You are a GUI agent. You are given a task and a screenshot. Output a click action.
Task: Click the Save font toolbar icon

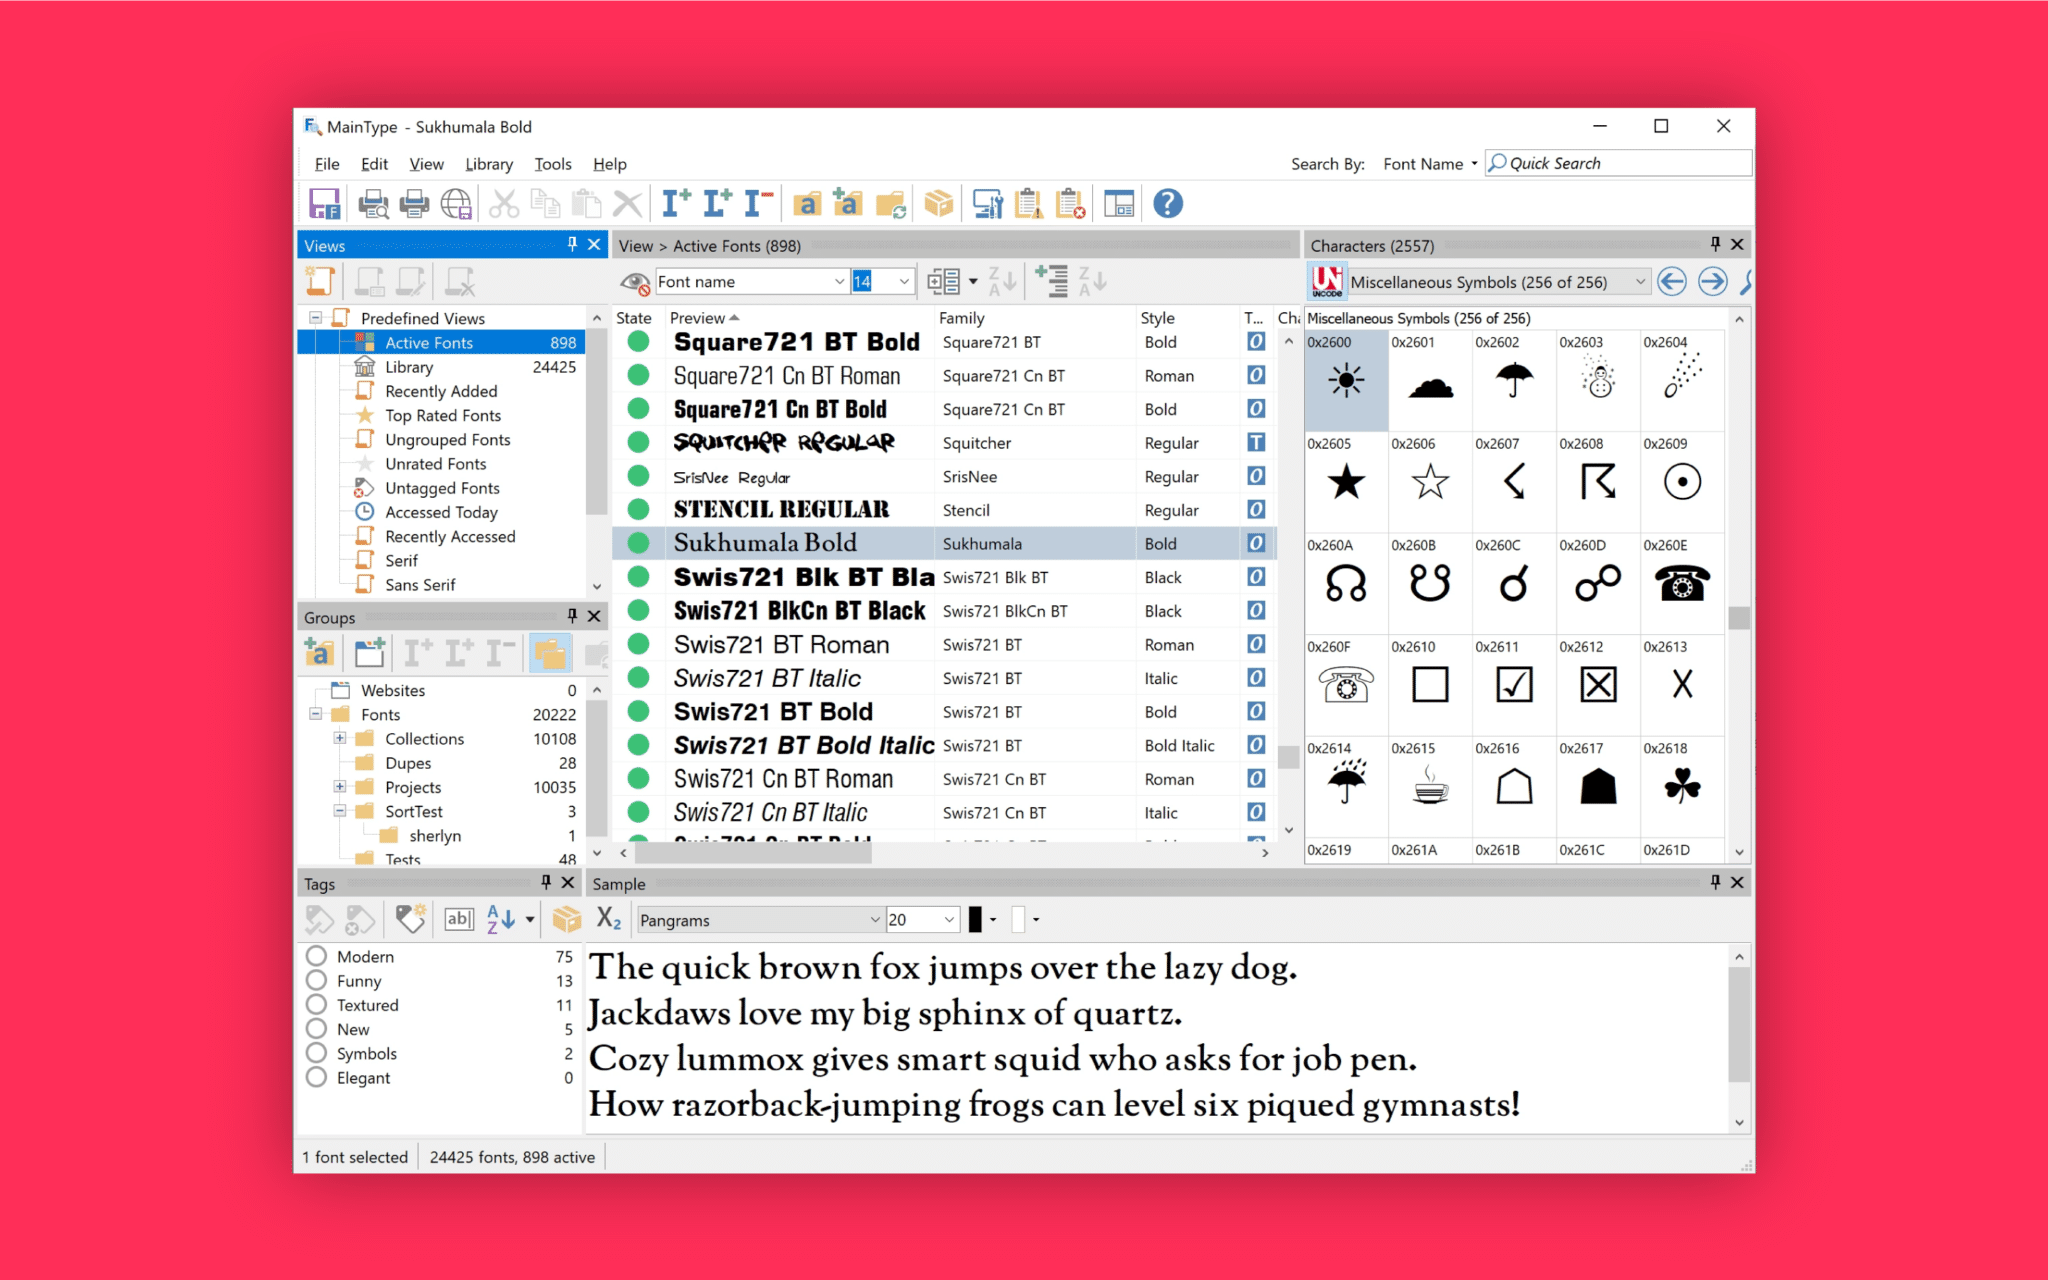click(324, 204)
